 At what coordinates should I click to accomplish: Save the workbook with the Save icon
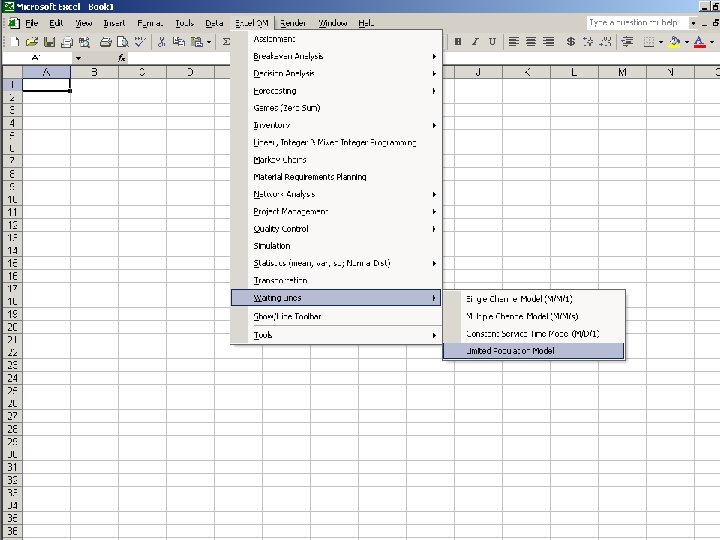point(49,42)
